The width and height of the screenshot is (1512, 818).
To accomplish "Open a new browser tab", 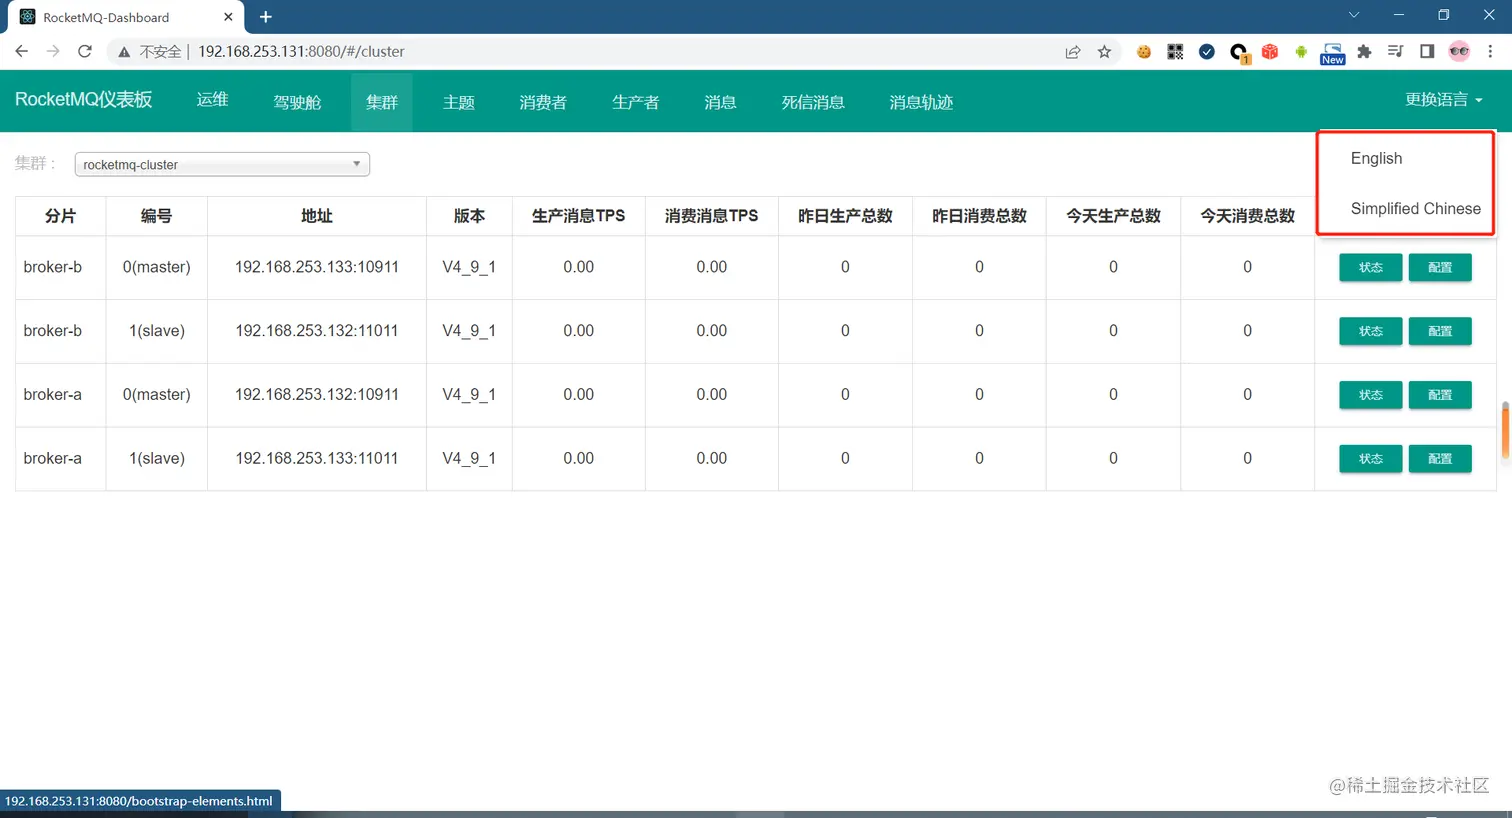I will coord(266,17).
